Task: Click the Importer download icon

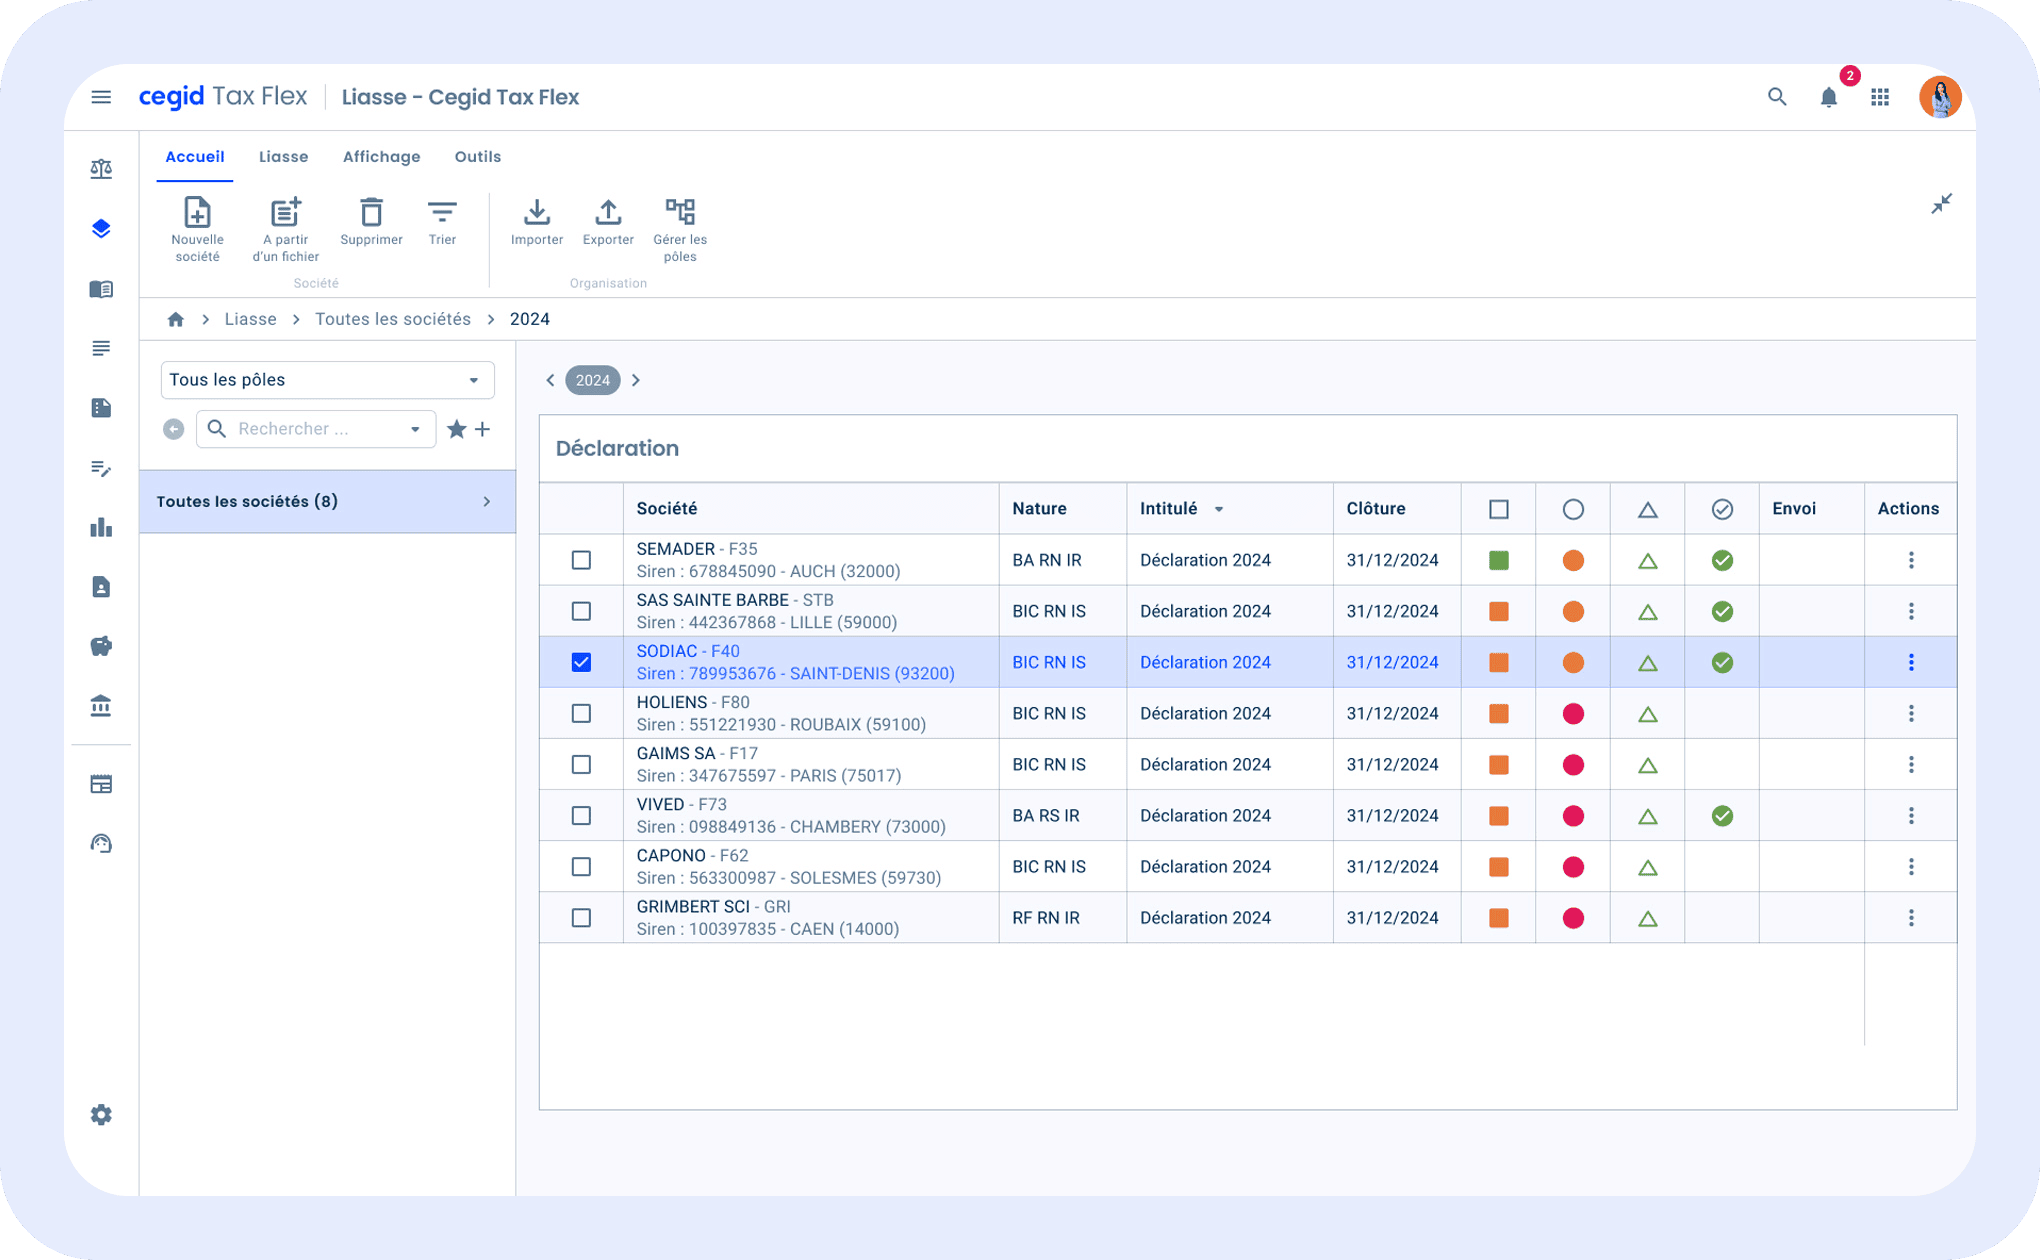Action: coord(537,213)
